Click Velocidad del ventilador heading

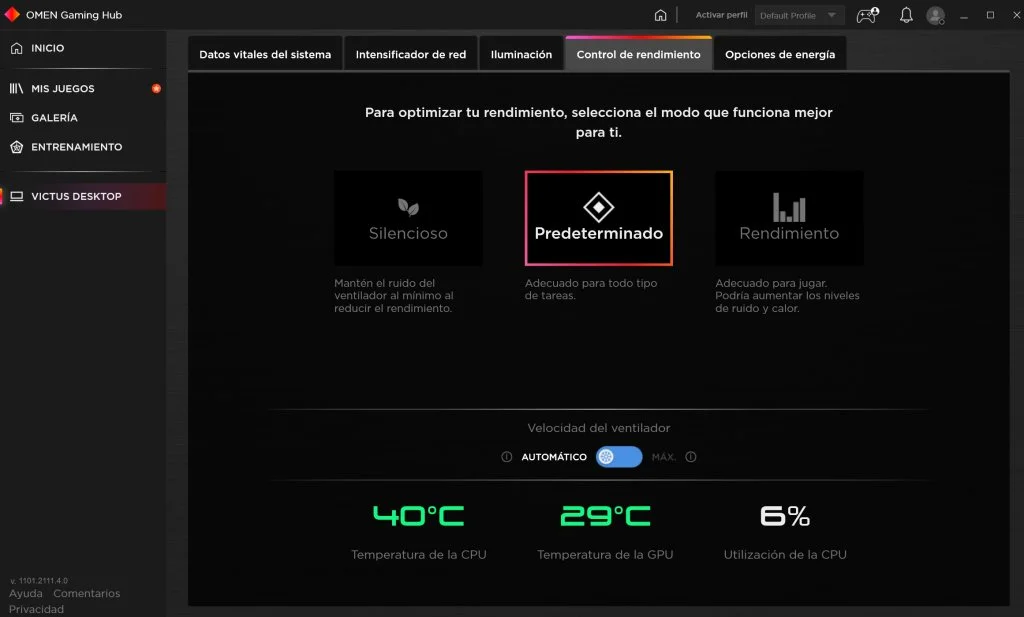pyautogui.click(x=599, y=428)
